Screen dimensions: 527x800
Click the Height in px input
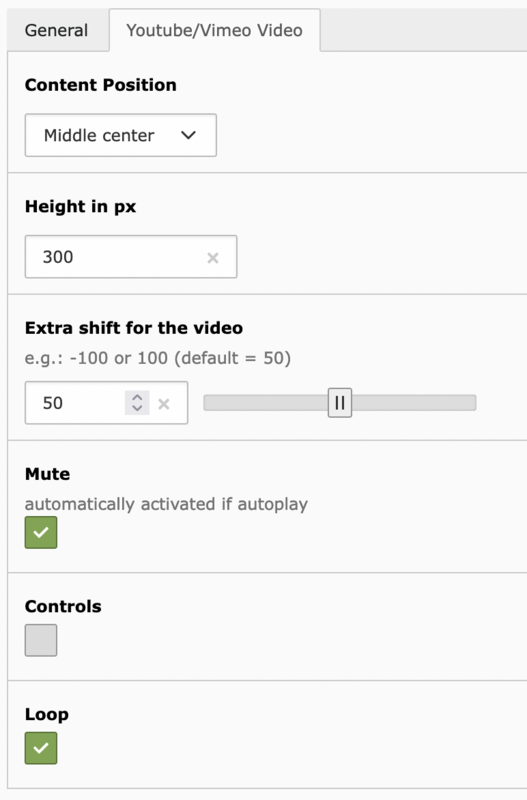(131, 257)
